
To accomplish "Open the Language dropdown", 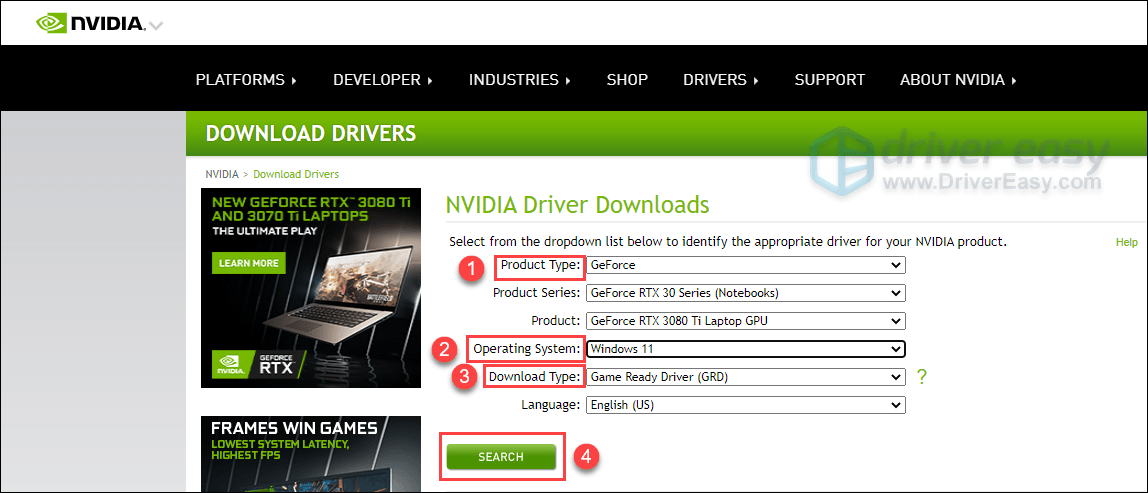I will tap(746, 404).
